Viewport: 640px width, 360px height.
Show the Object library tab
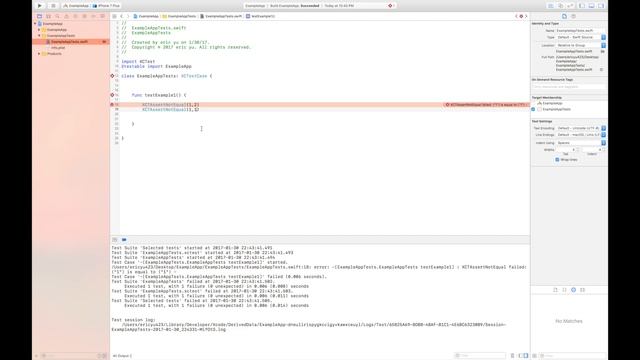point(573,290)
